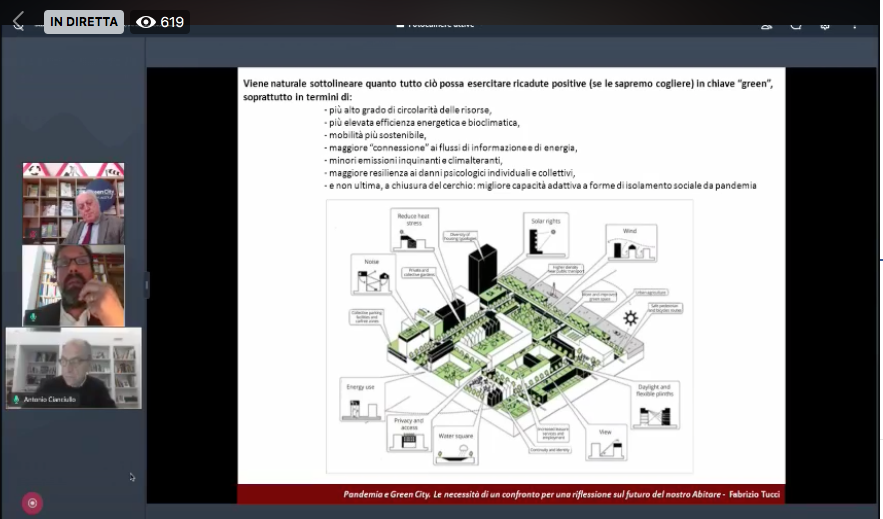Click the back arrow at top left
Image resolution: width=883 pixels, height=519 pixels.
(18, 21)
